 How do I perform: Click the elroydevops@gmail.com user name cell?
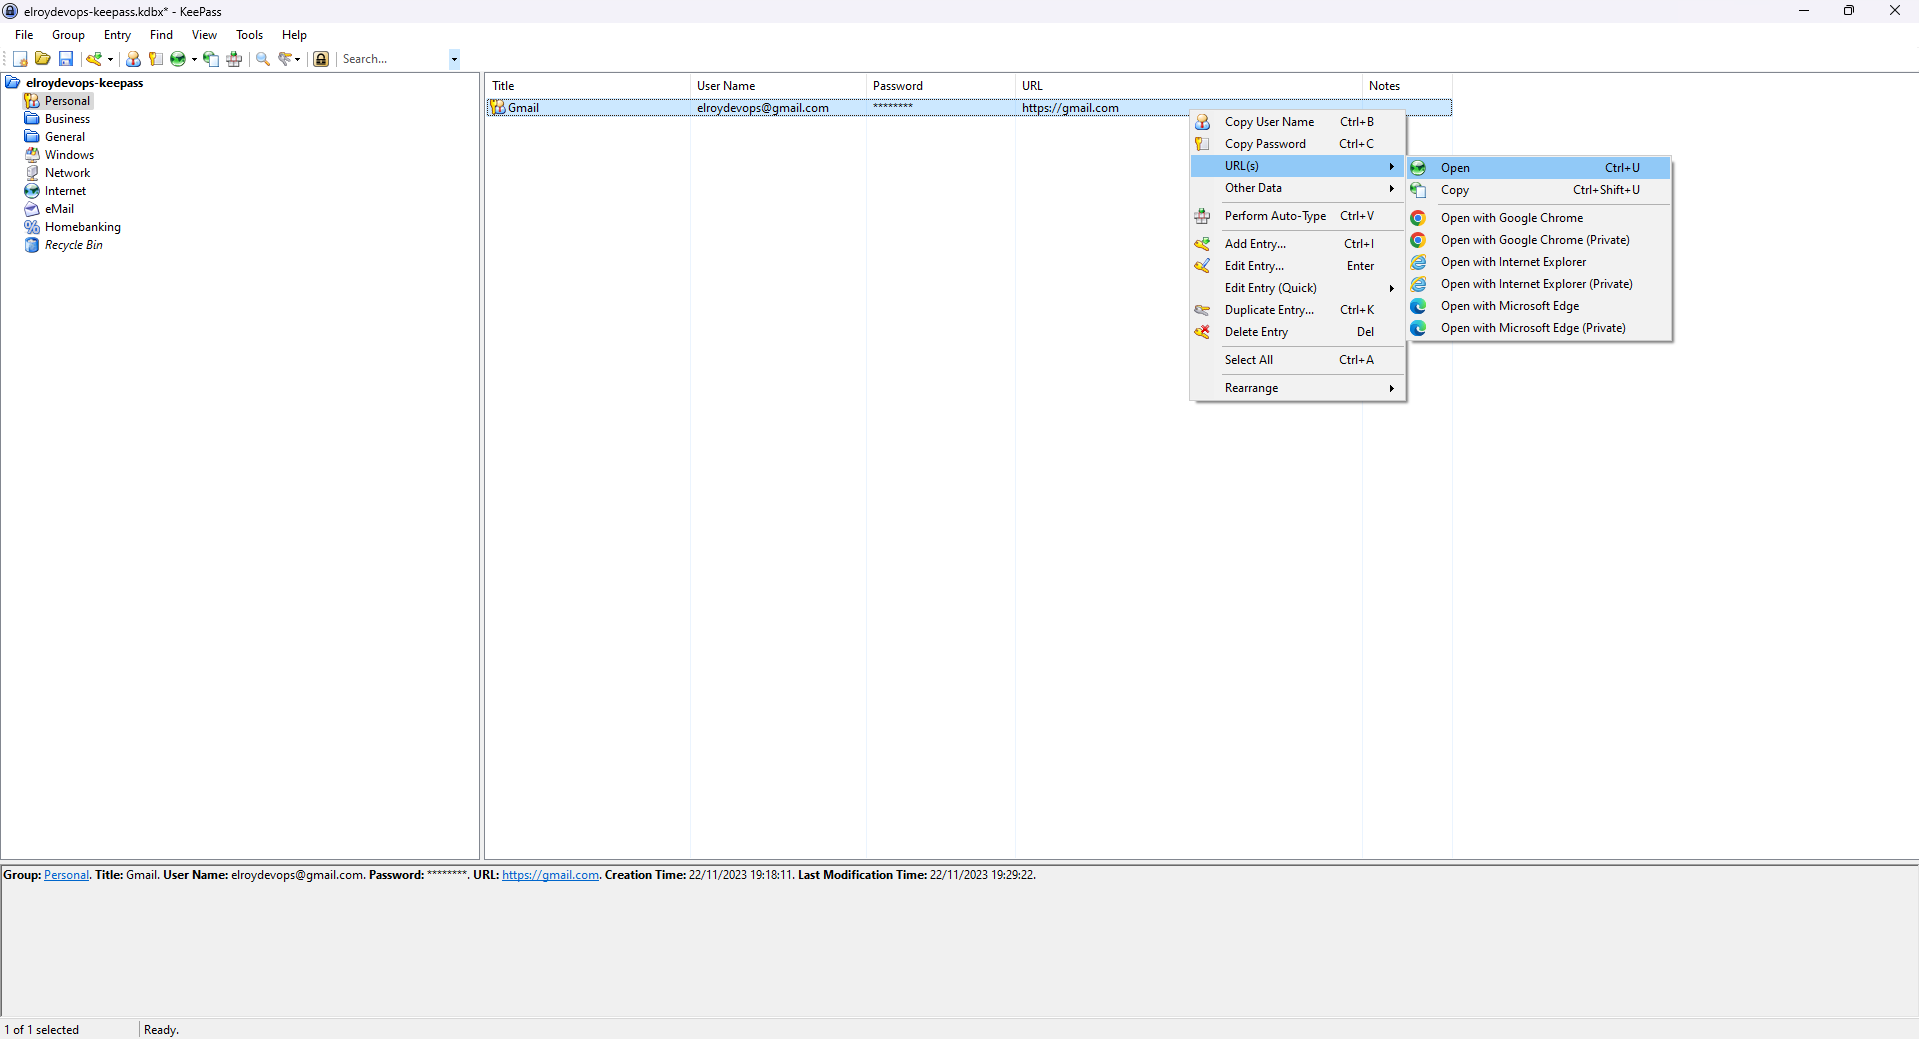[x=763, y=108]
